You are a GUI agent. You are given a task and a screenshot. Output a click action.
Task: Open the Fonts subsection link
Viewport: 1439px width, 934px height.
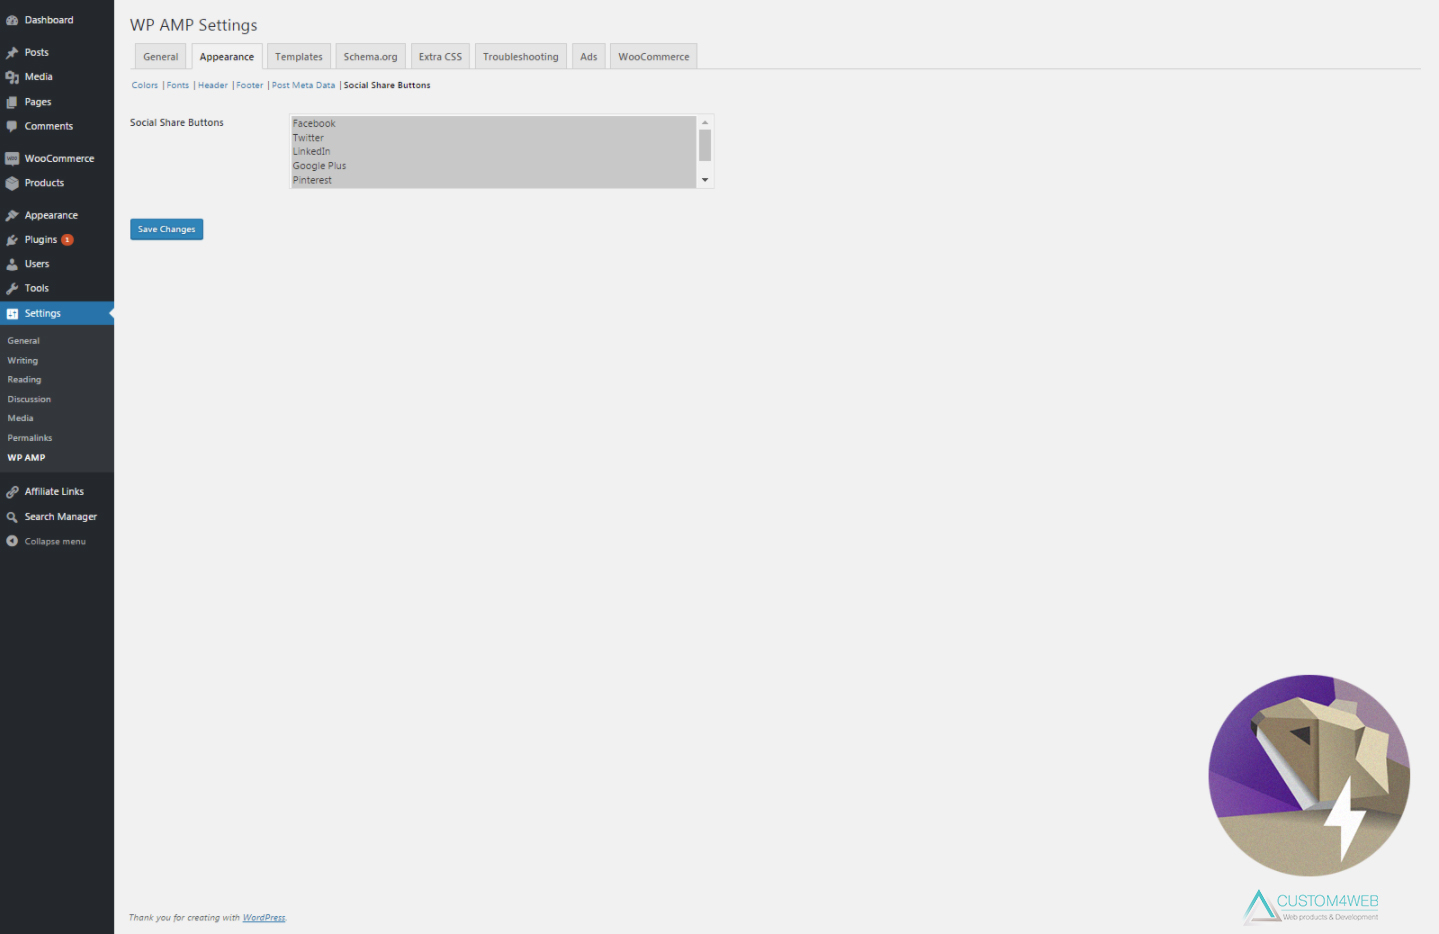(x=178, y=85)
